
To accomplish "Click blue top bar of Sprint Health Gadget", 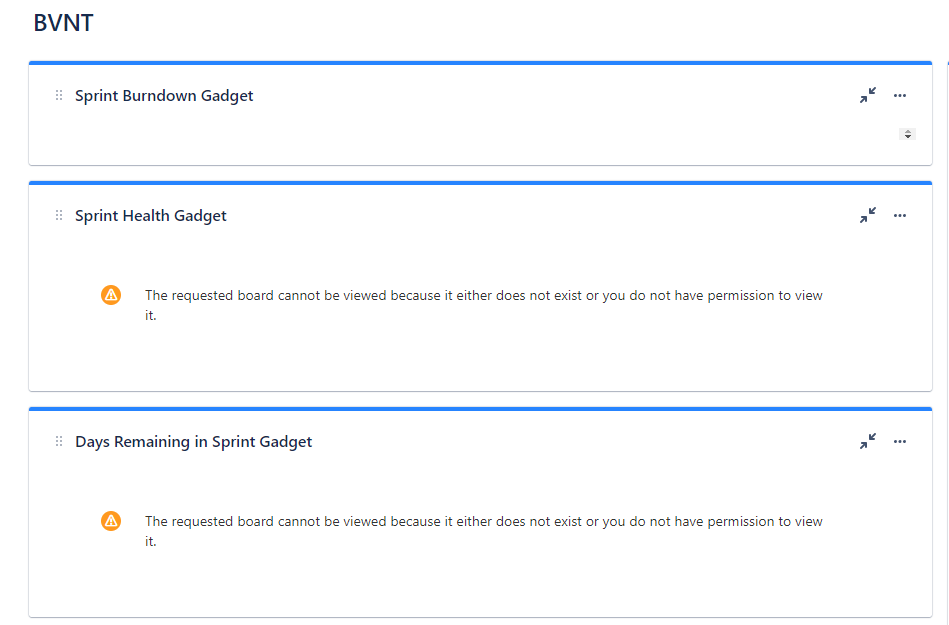I will (x=481, y=183).
